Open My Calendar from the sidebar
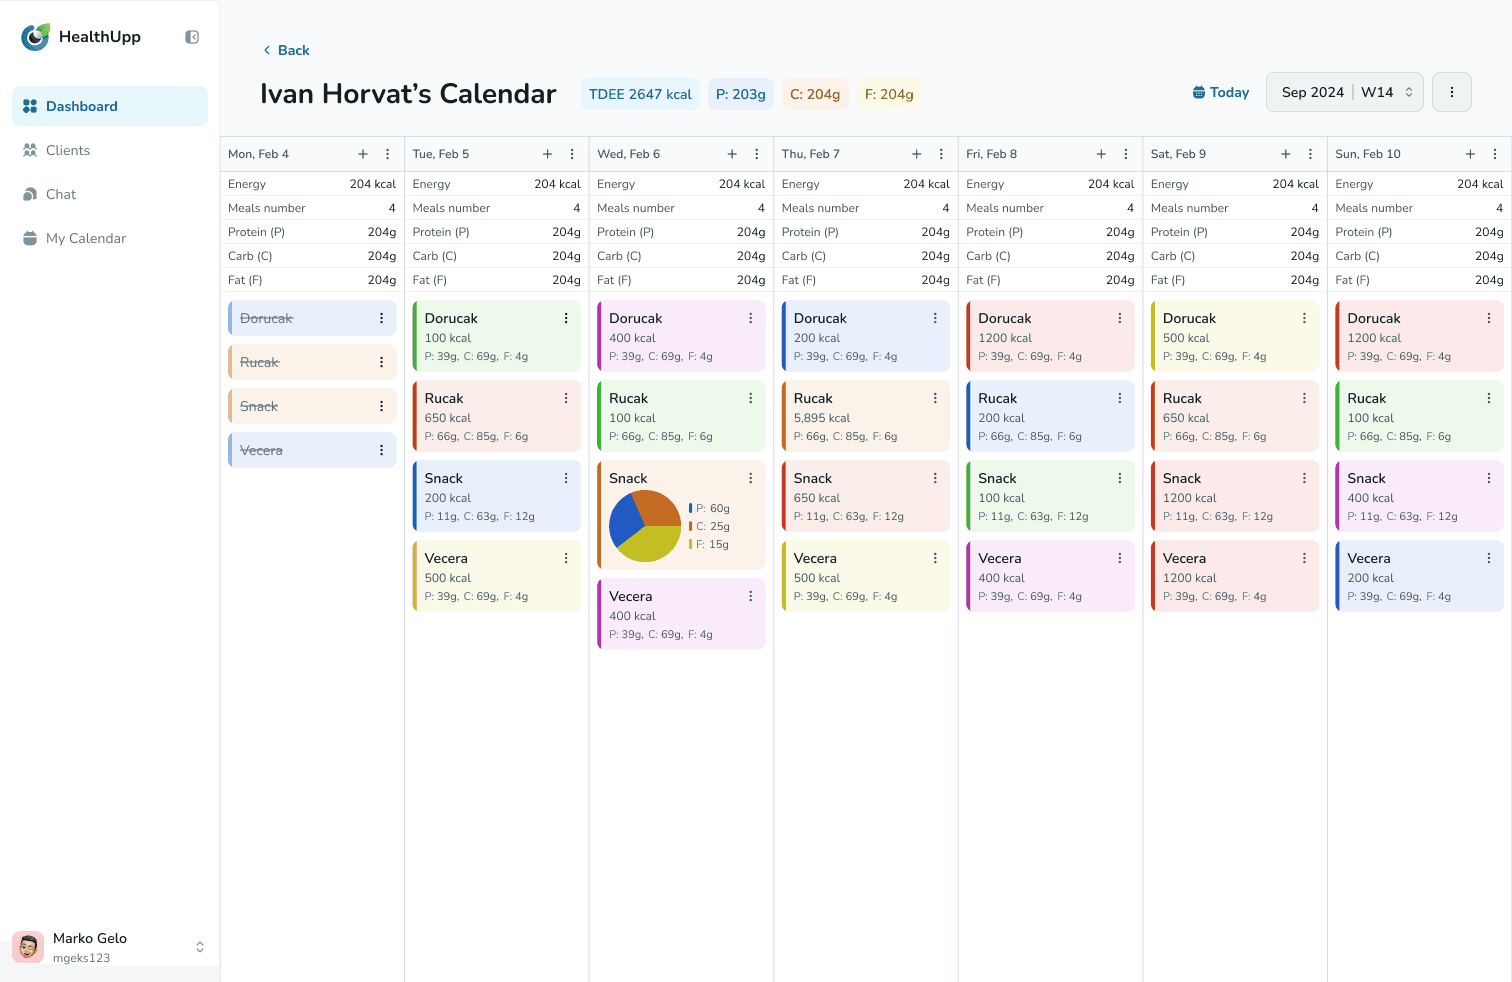The image size is (1512, 982). (86, 238)
